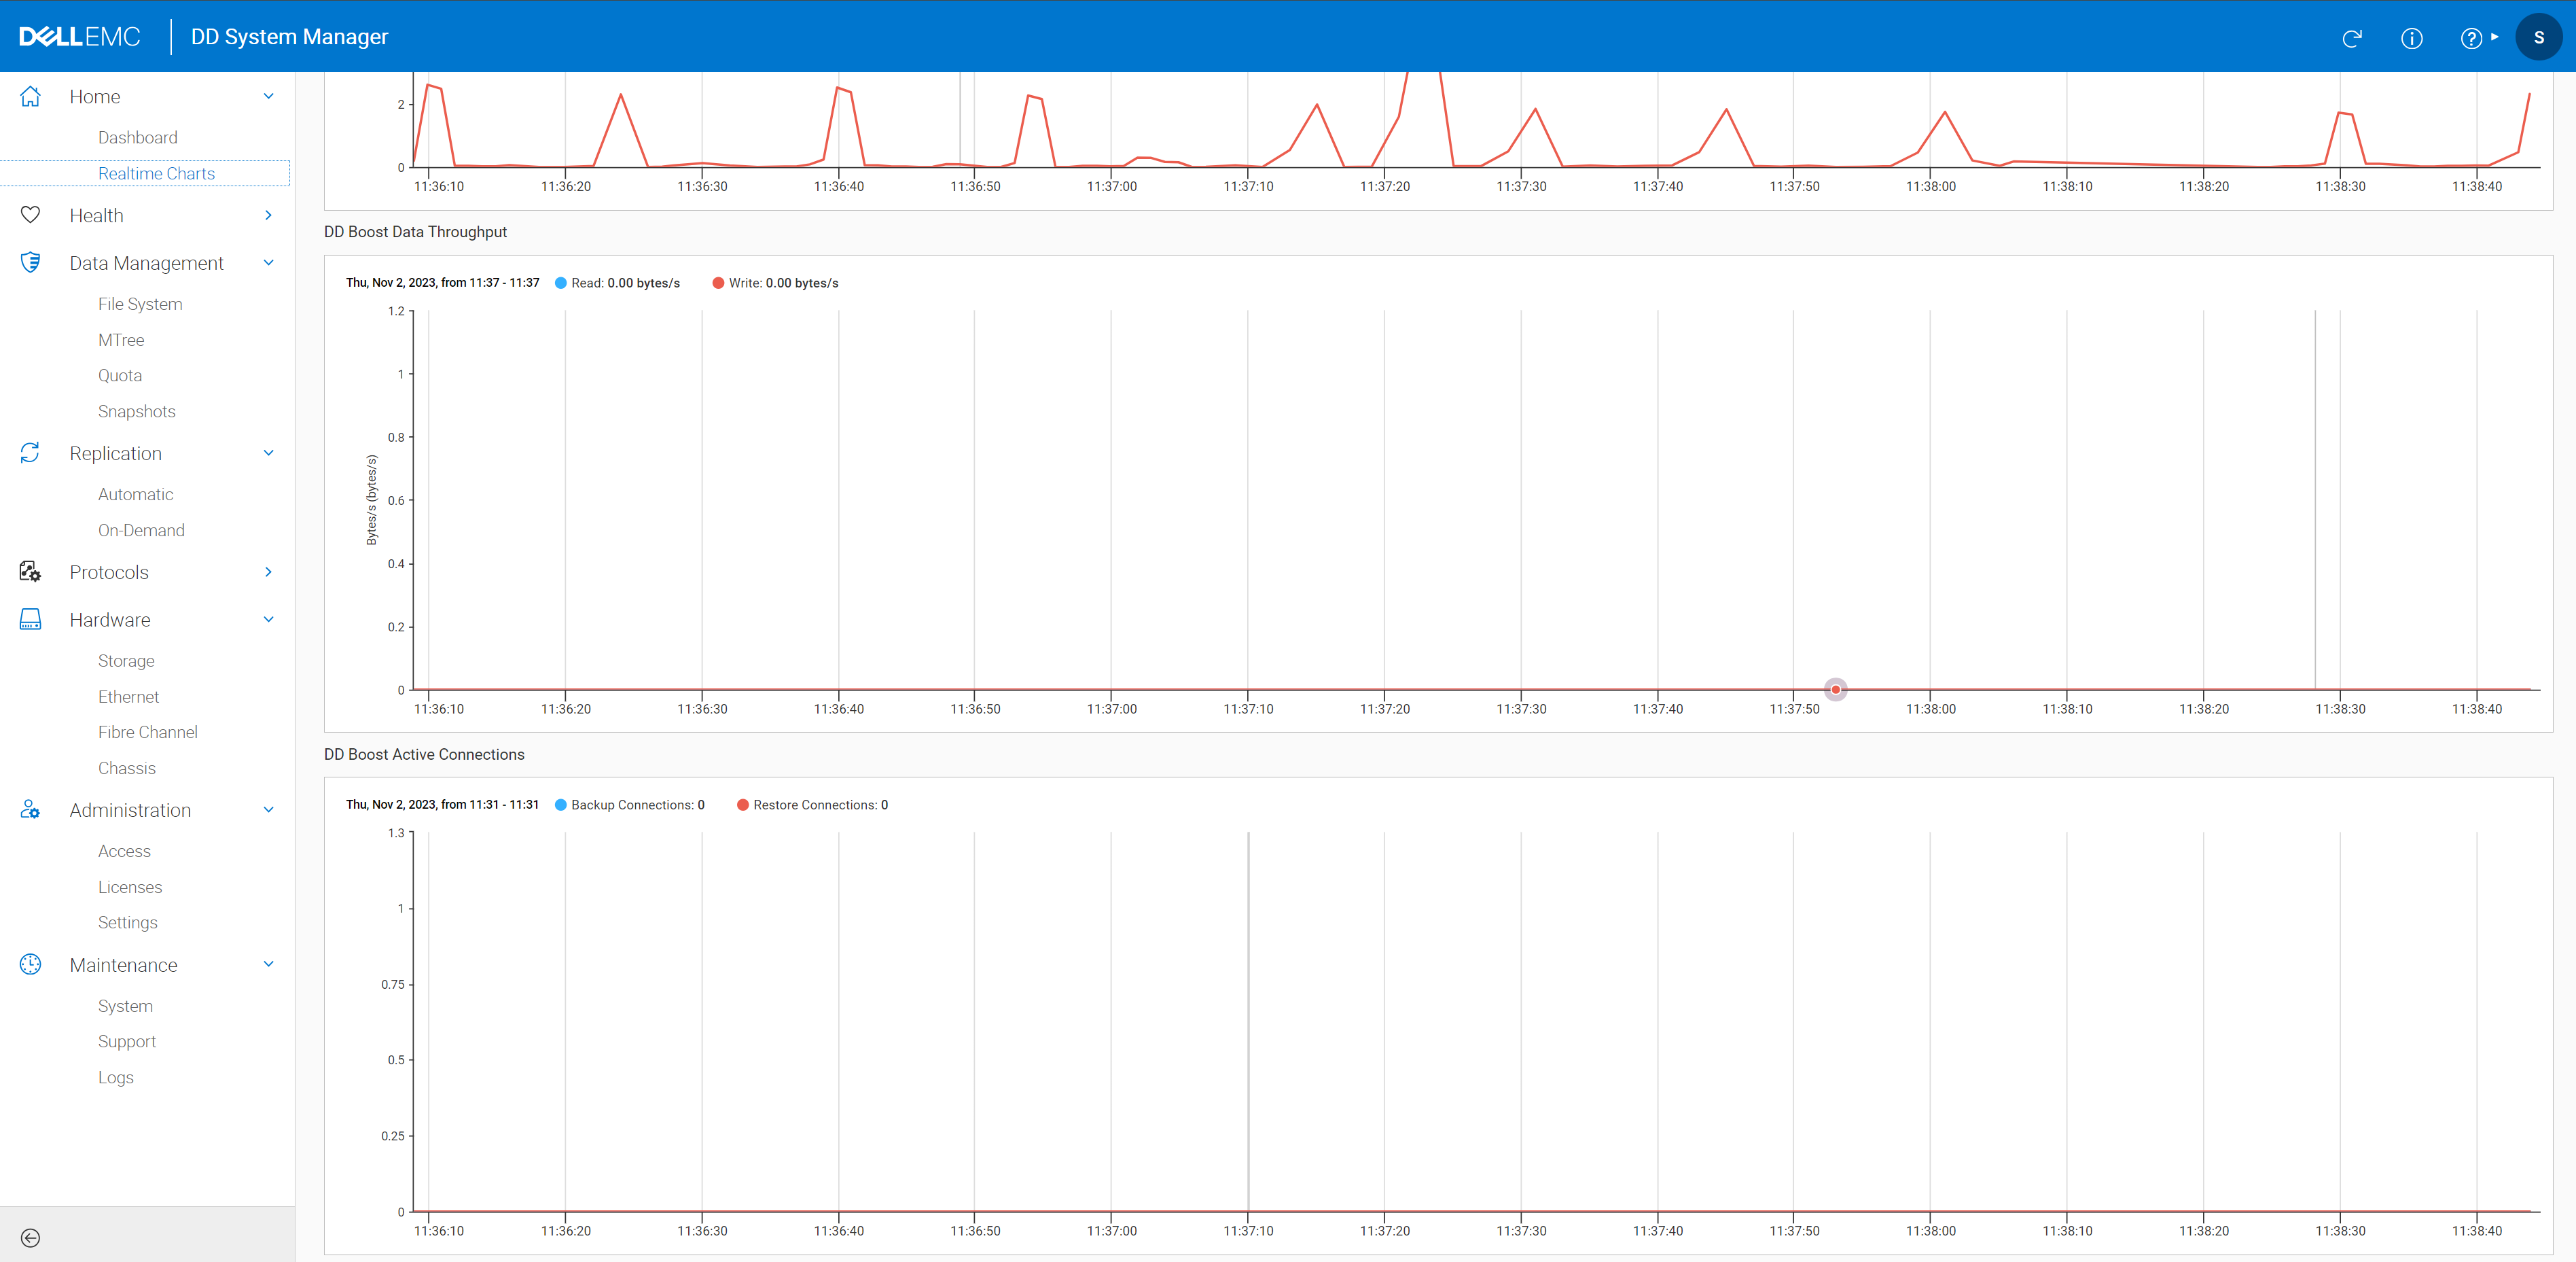Click the S user avatar
Viewport: 2576px width, 1262px height.
pos(2539,36)
